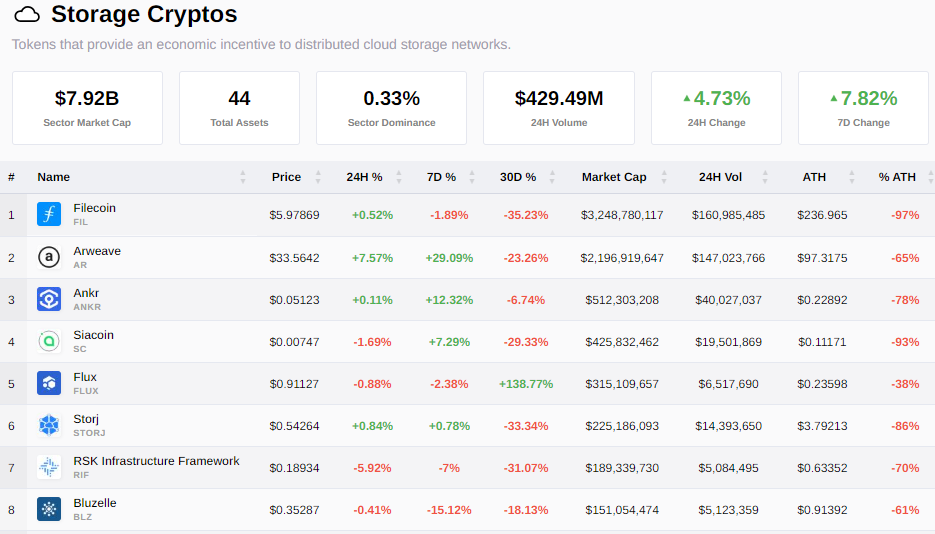Click the Siacoin coin logo

pyautogui.click(x=49, y=341)
